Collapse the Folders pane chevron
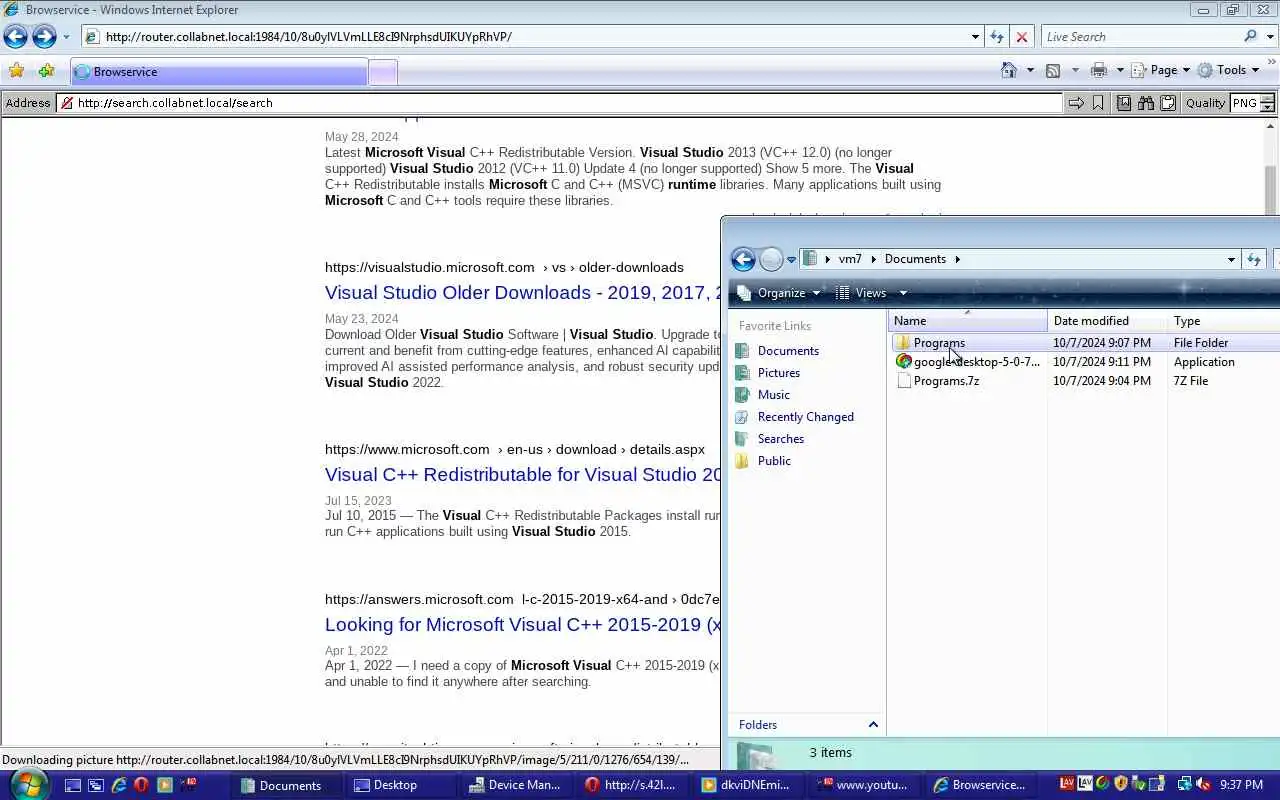The image size is (1280, 800). (x=873, y=725)
